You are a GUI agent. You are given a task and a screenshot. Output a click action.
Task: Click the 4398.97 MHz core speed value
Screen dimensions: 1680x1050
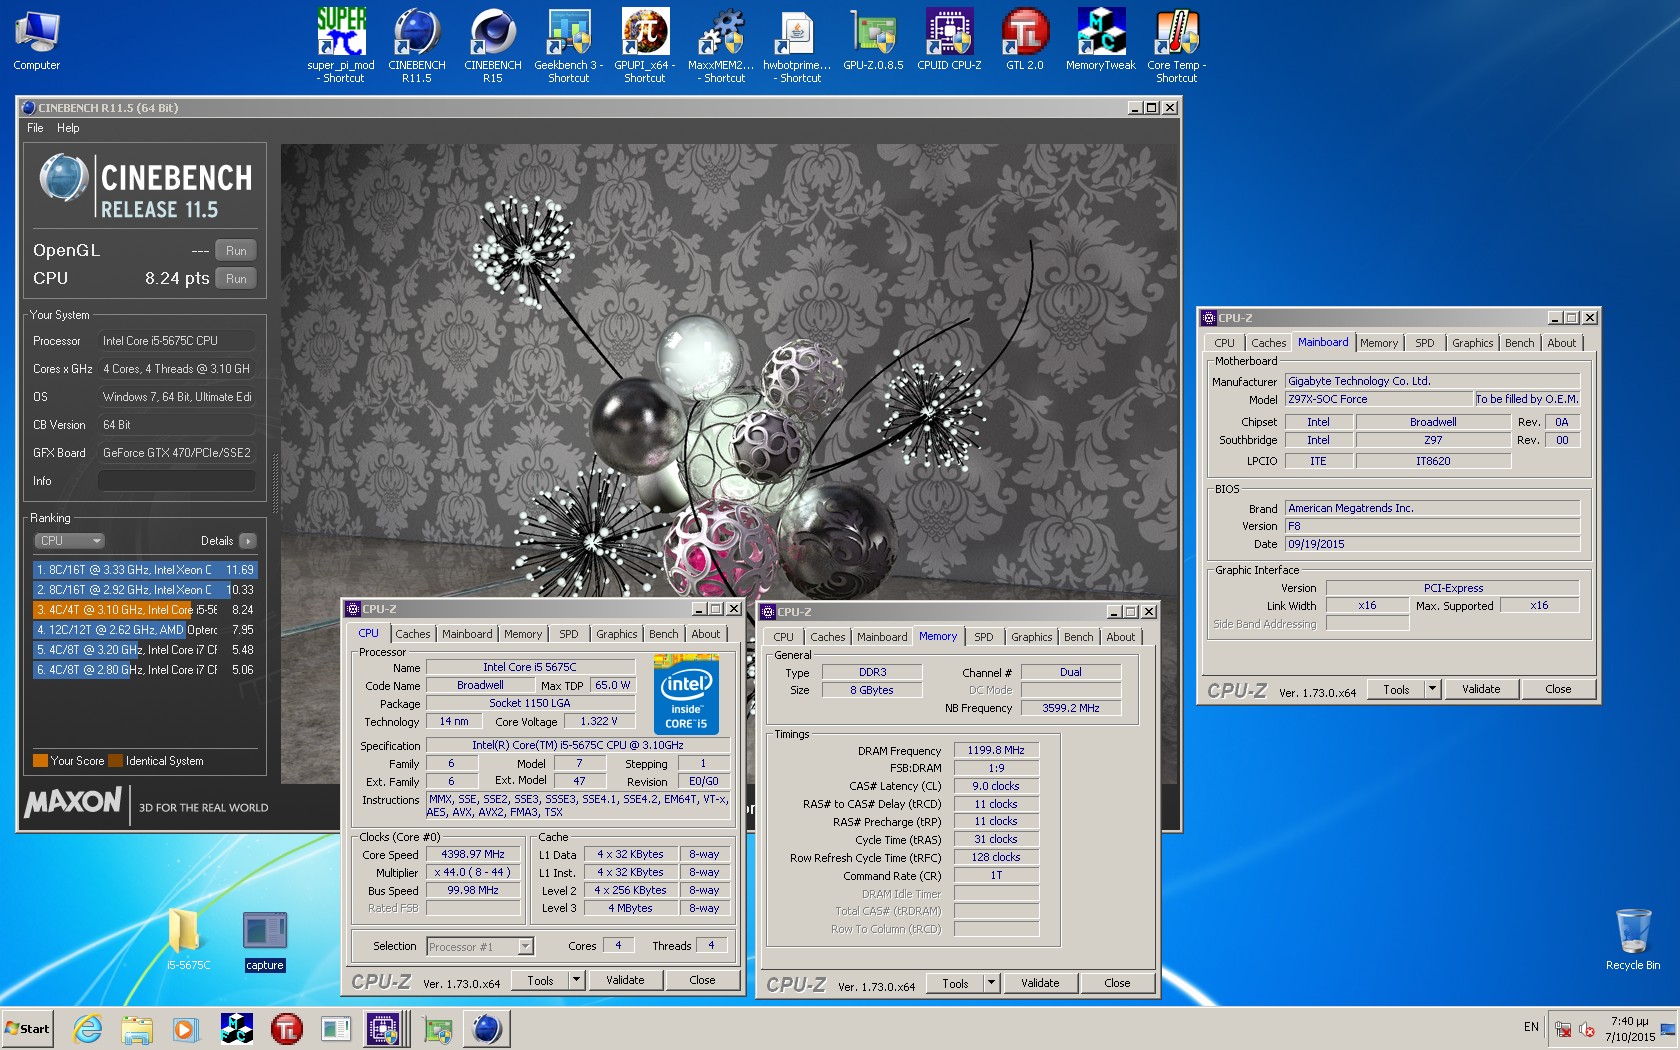473,854
